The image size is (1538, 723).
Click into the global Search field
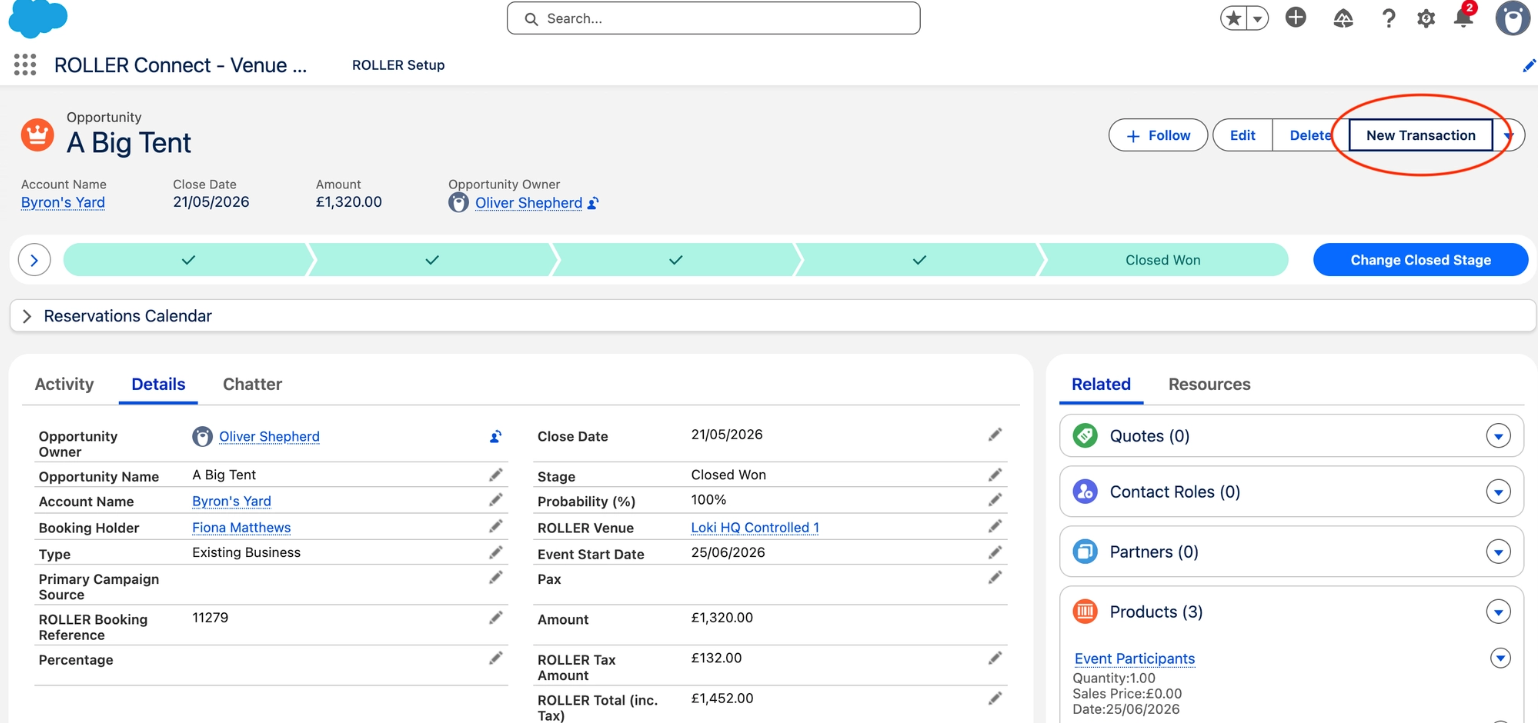714,18
